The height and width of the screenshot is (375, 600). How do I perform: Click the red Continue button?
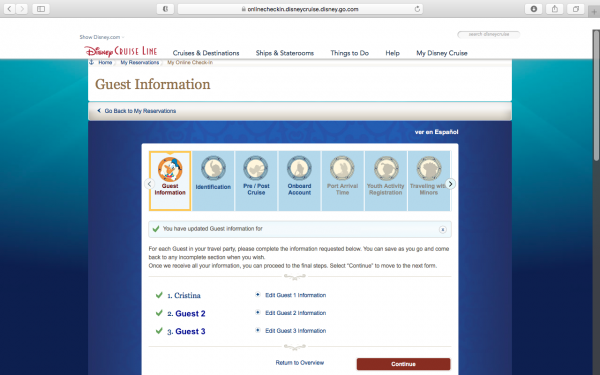[x=403, y=364]
